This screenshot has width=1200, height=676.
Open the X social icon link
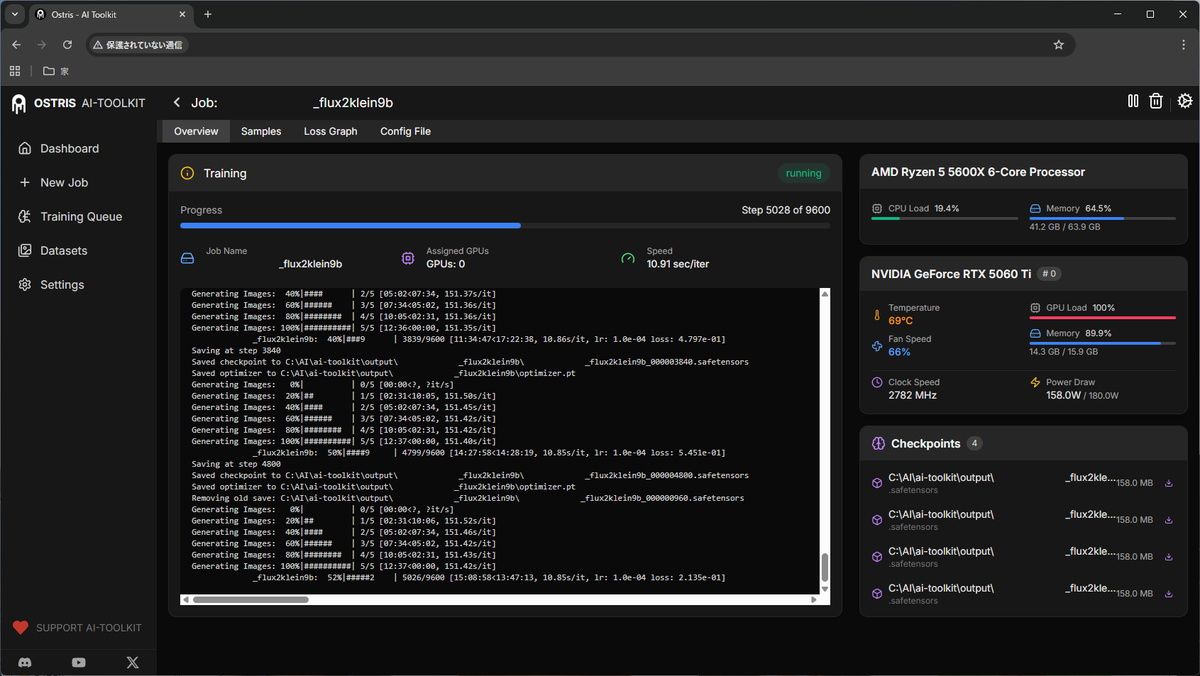coord(133,662)
